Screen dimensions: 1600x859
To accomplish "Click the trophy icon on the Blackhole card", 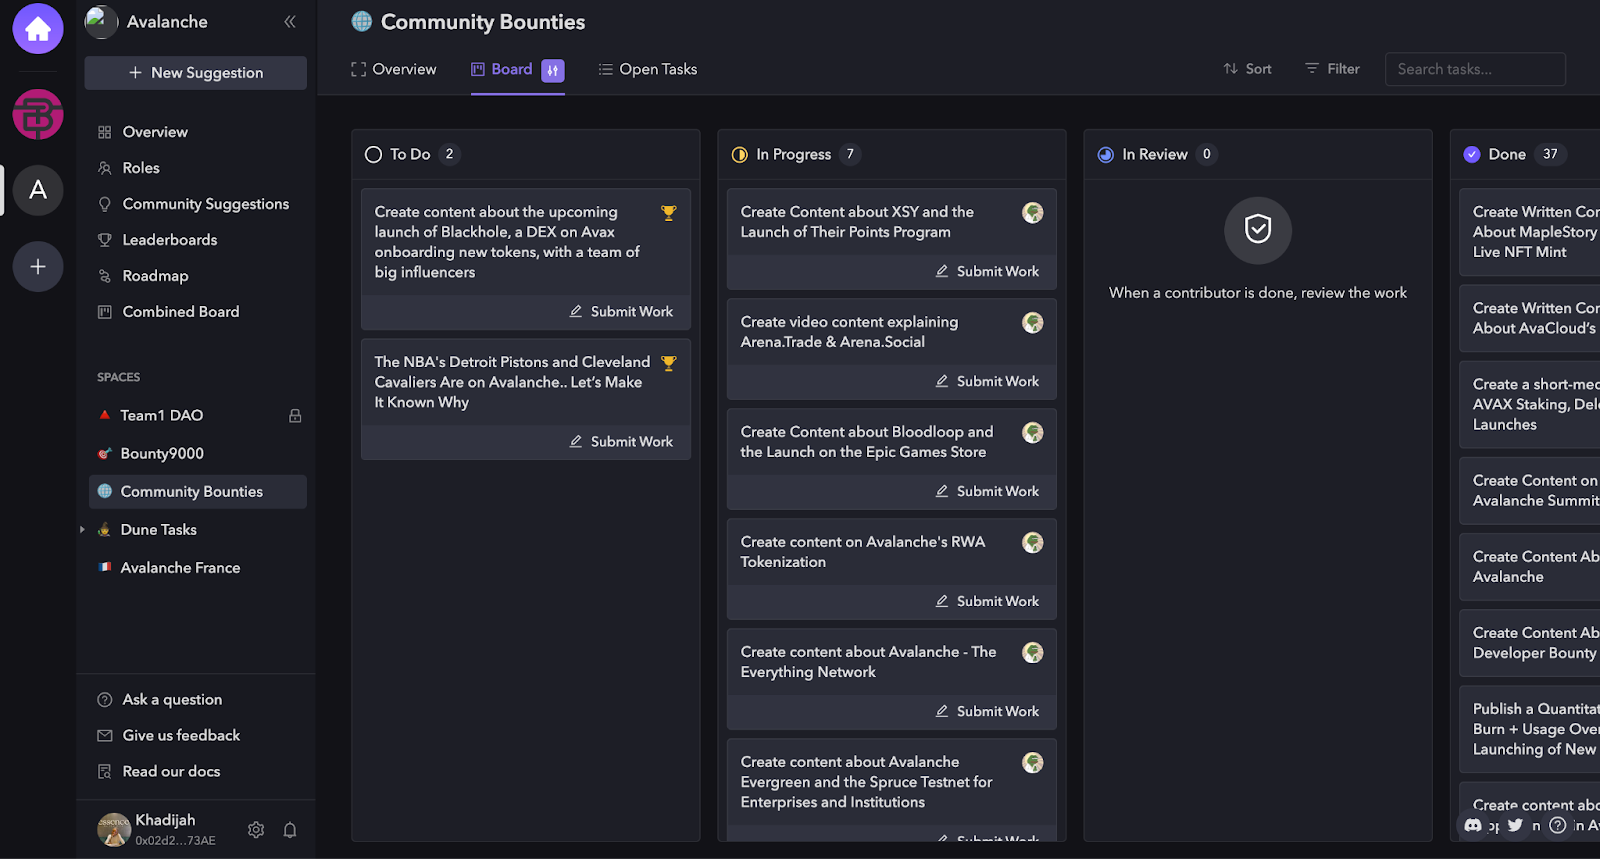I will pos(669,212).
